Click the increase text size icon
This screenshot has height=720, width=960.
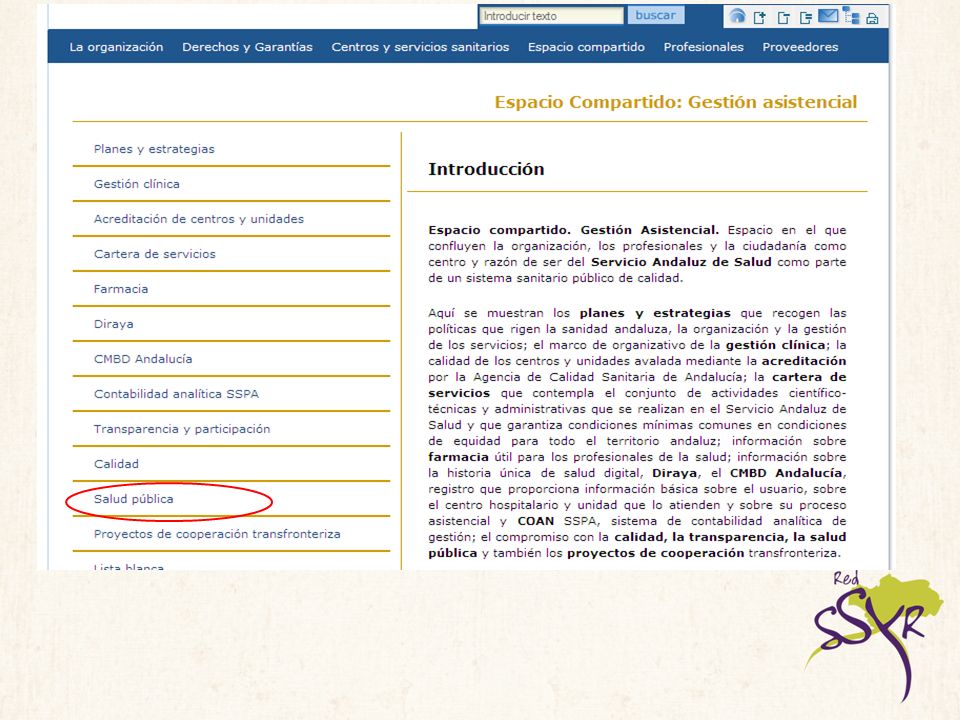pyautogui.click(x=760, y=18)
